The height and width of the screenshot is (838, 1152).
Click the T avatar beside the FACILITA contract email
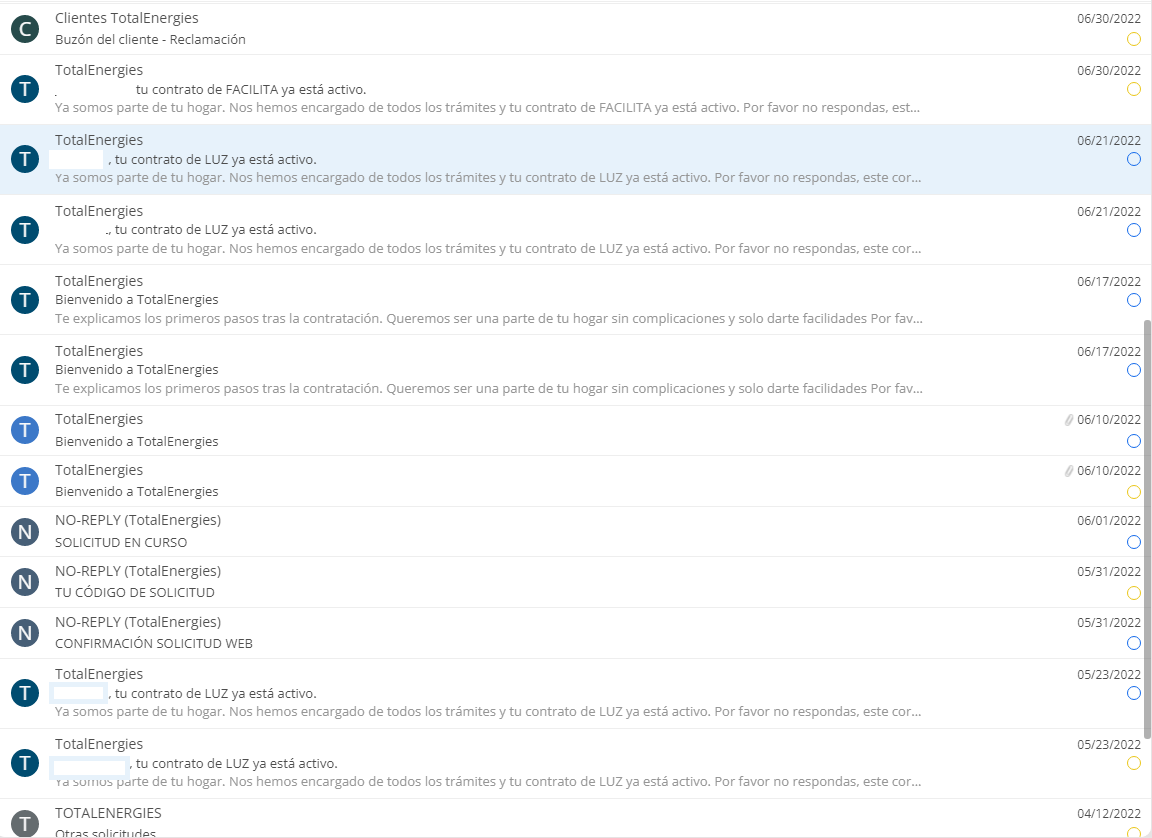[25, 89]
